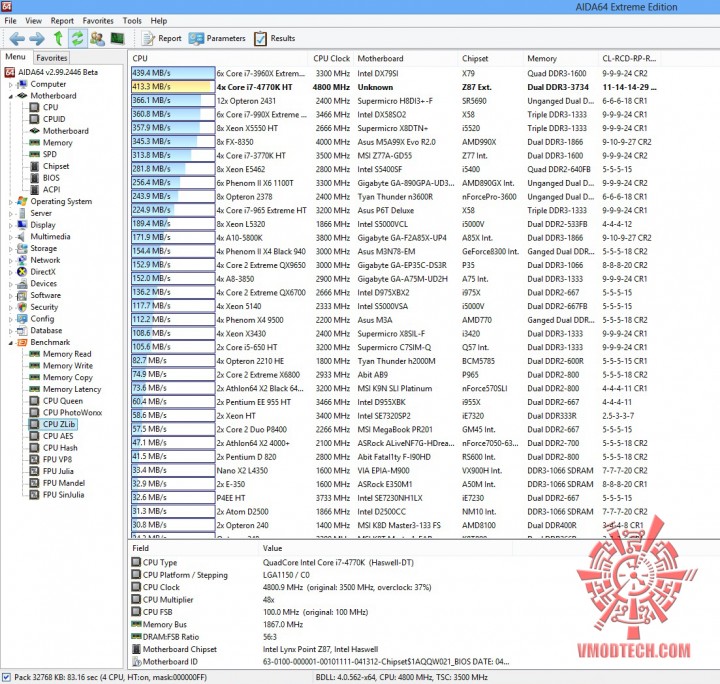Toggle the status bar checkbox

[x=6, y=677]
